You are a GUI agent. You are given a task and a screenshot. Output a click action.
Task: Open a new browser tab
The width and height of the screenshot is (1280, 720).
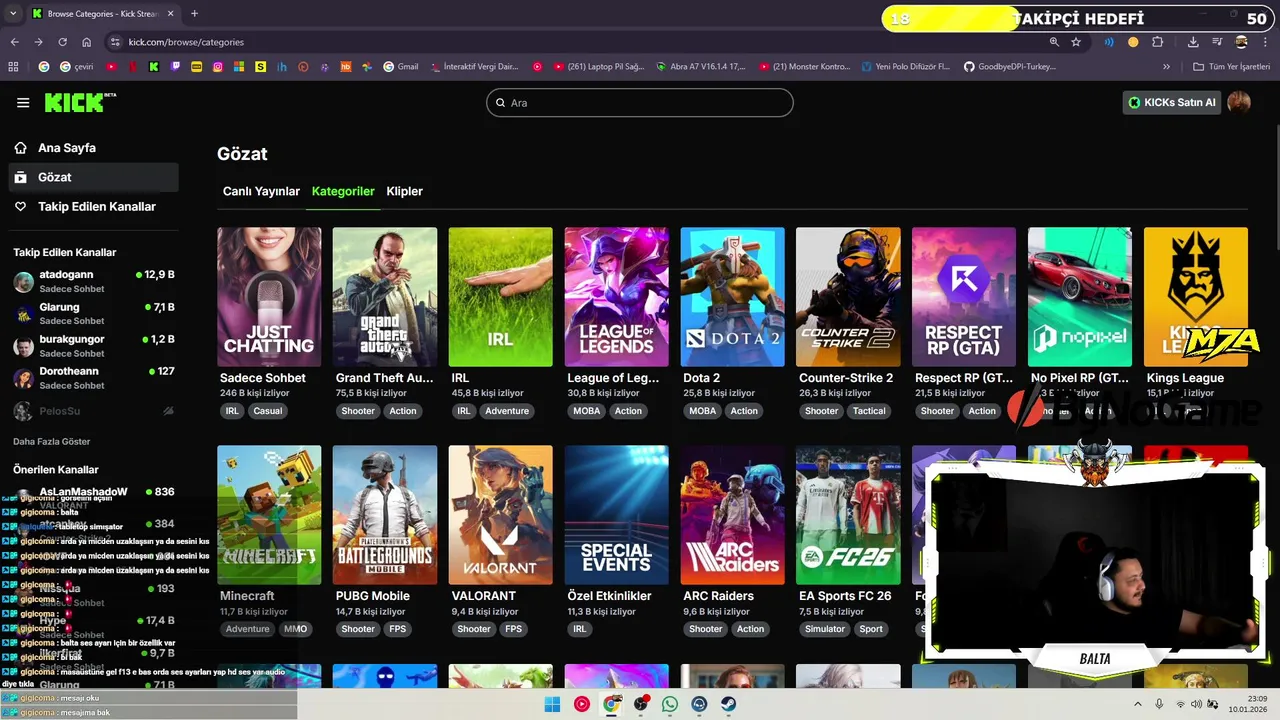194,14
